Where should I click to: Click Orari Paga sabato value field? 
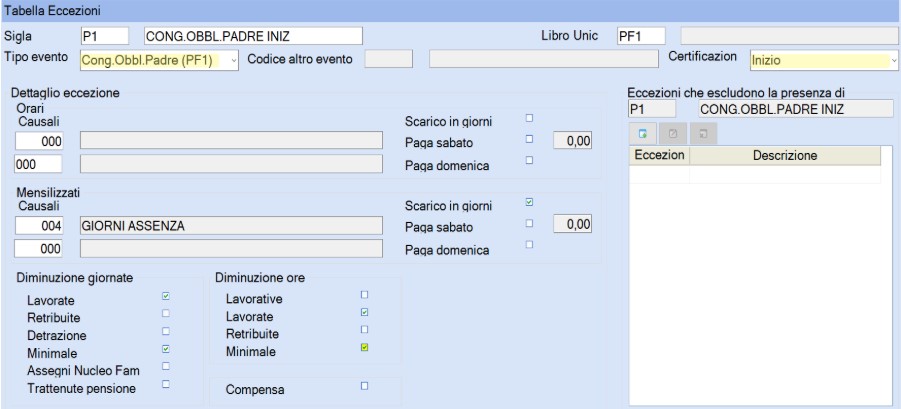(x=572, y=141)
